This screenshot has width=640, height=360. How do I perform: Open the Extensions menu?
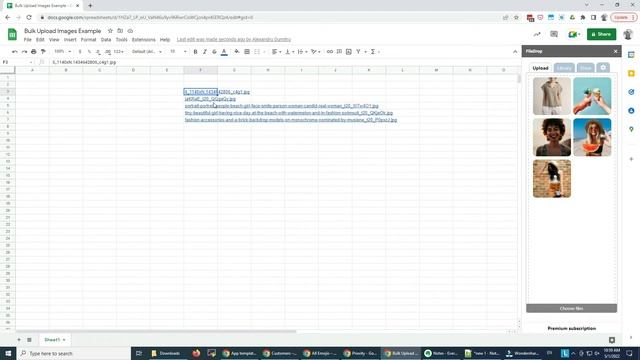point(144,40)
